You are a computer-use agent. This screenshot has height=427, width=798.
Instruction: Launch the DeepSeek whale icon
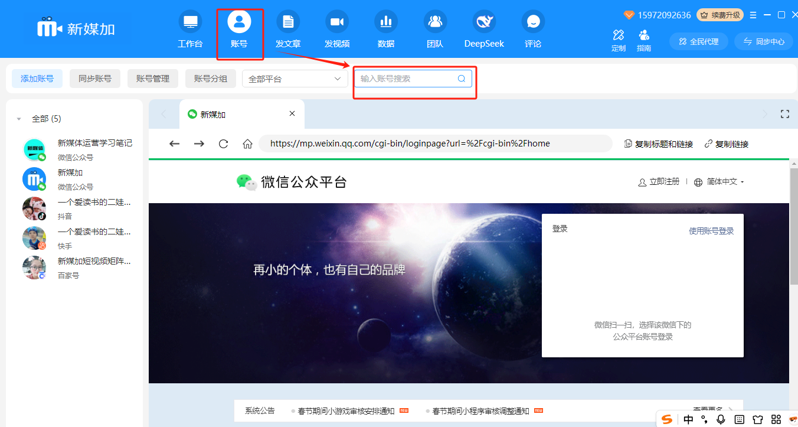click(484, 22)
